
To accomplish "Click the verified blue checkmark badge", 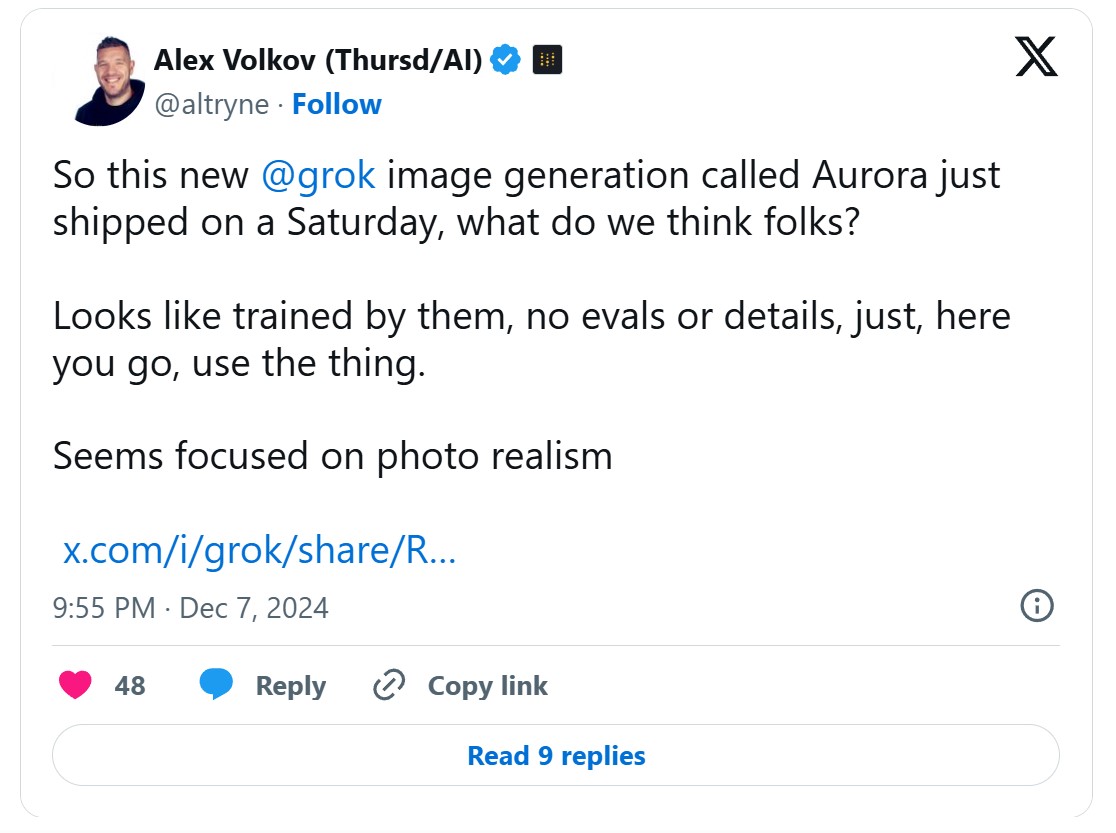I will click(x=505, y=58).
